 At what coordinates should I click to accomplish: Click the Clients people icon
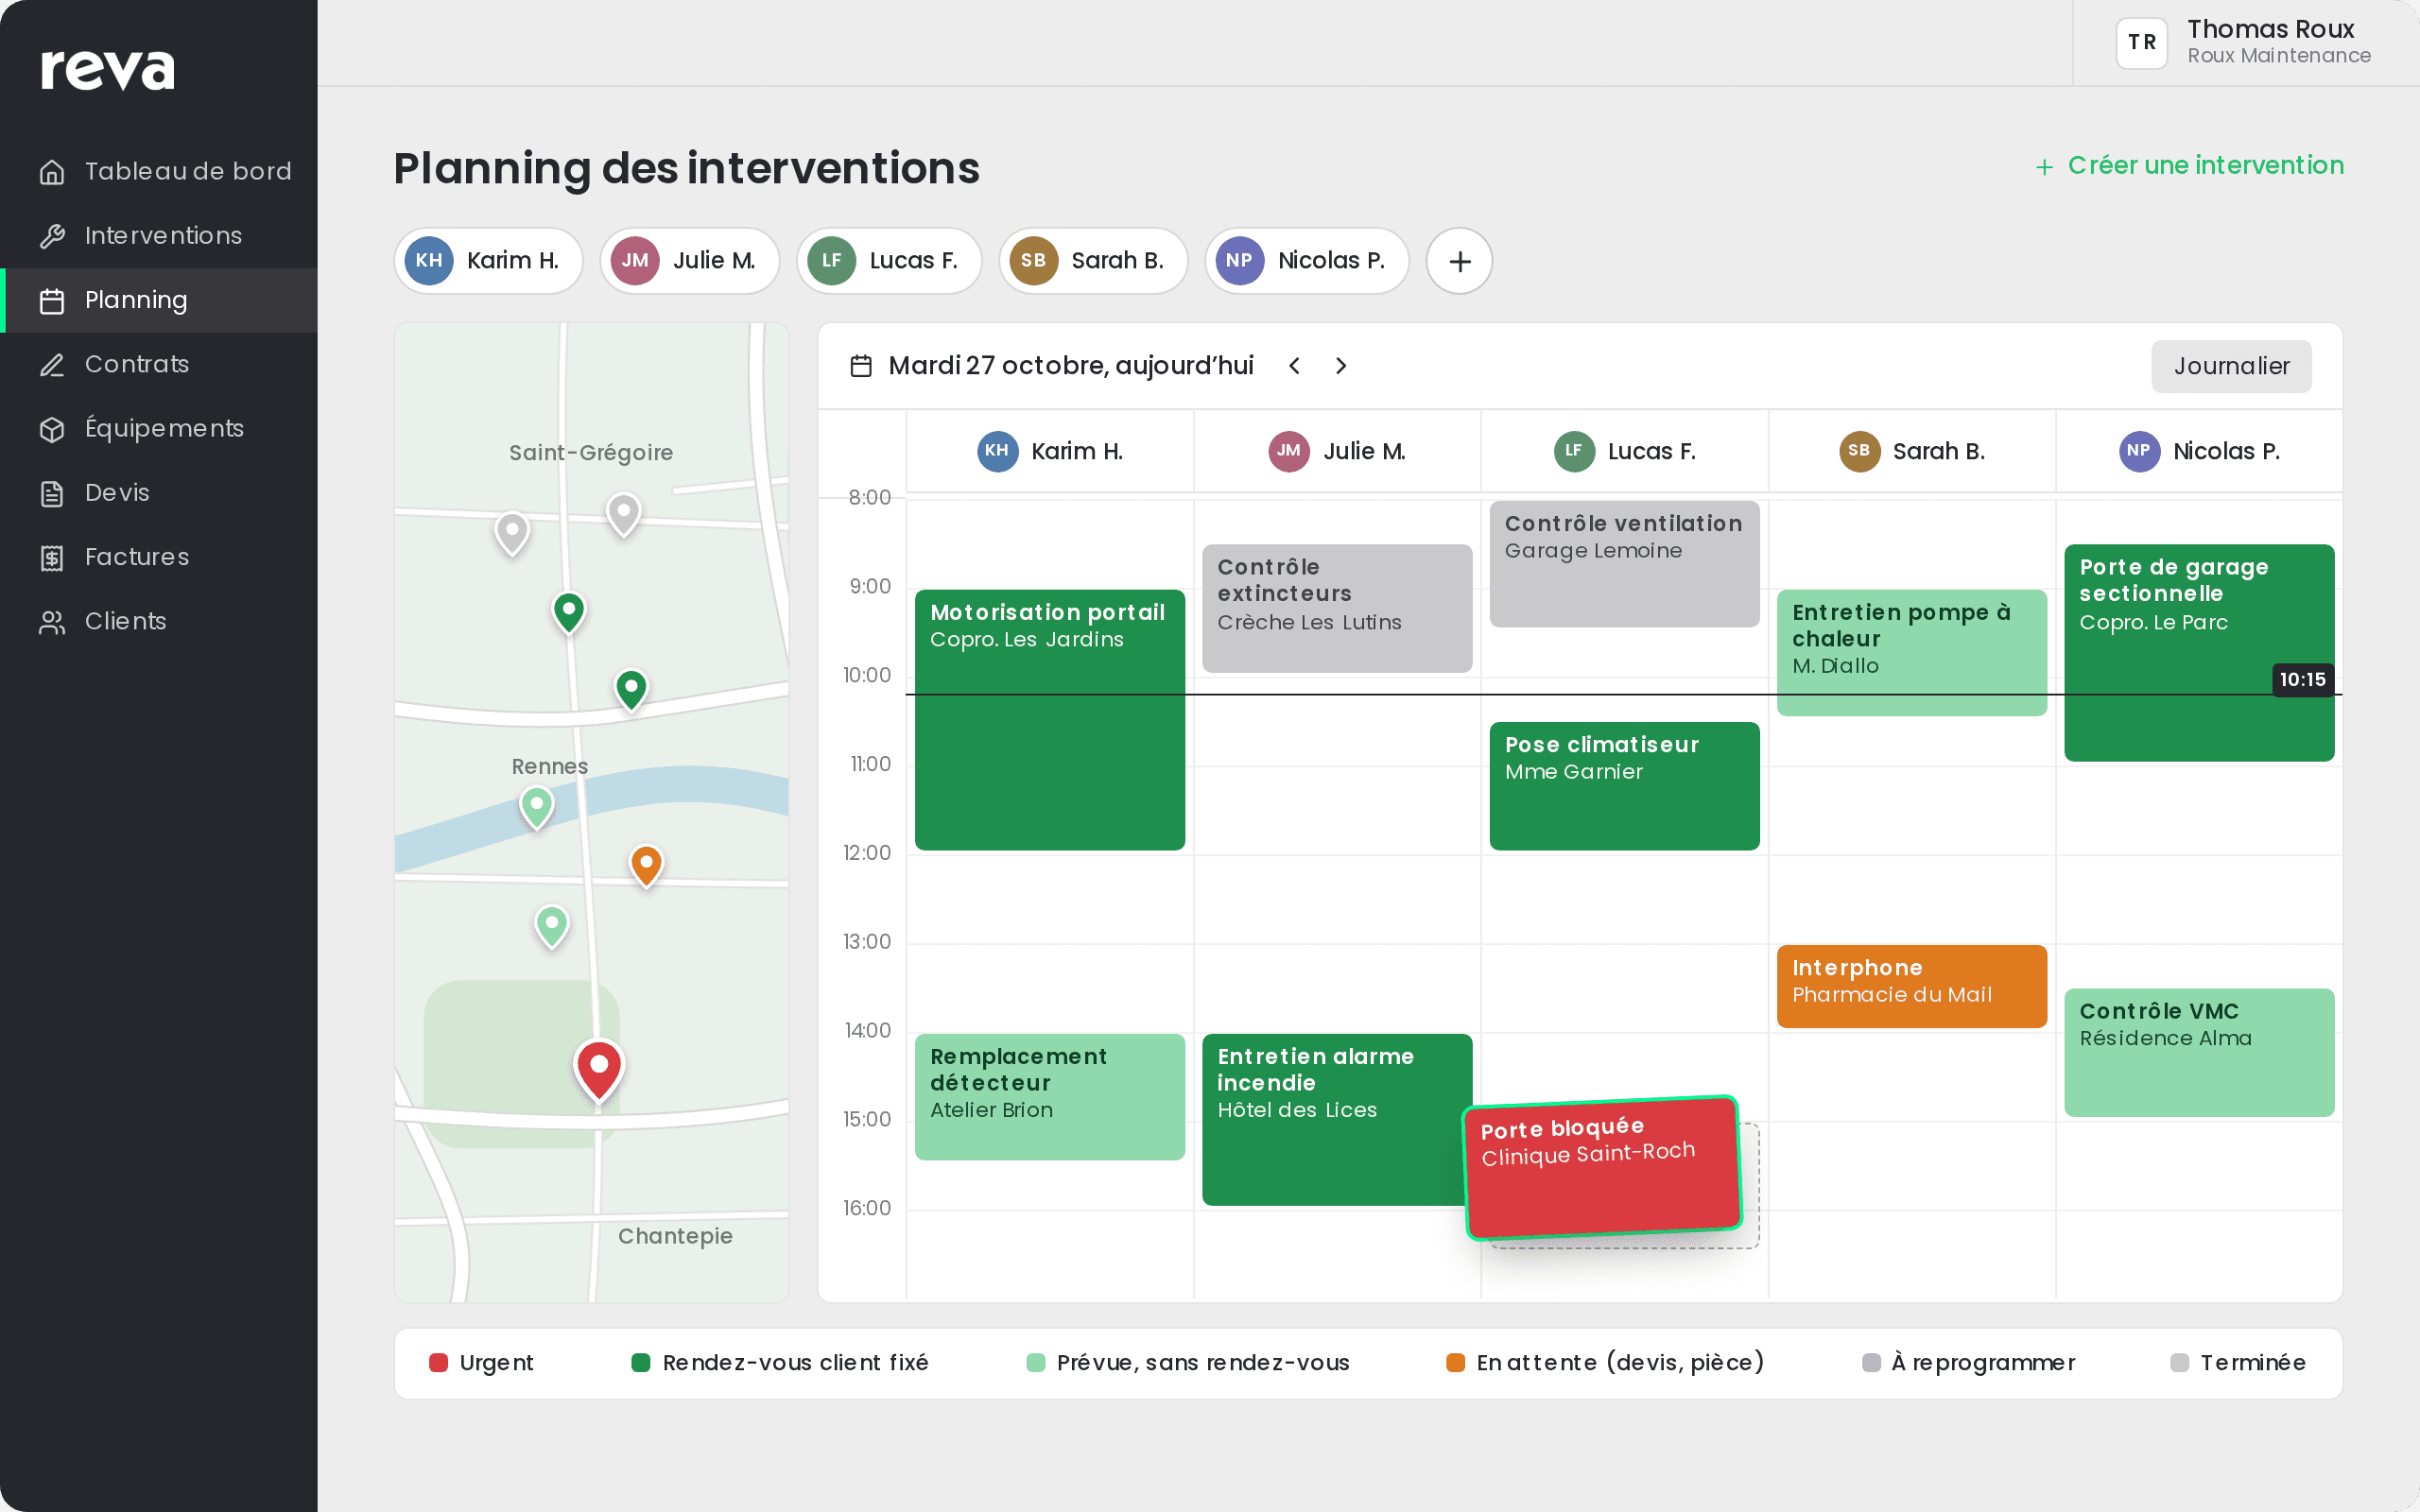click(x=52, y=622)
